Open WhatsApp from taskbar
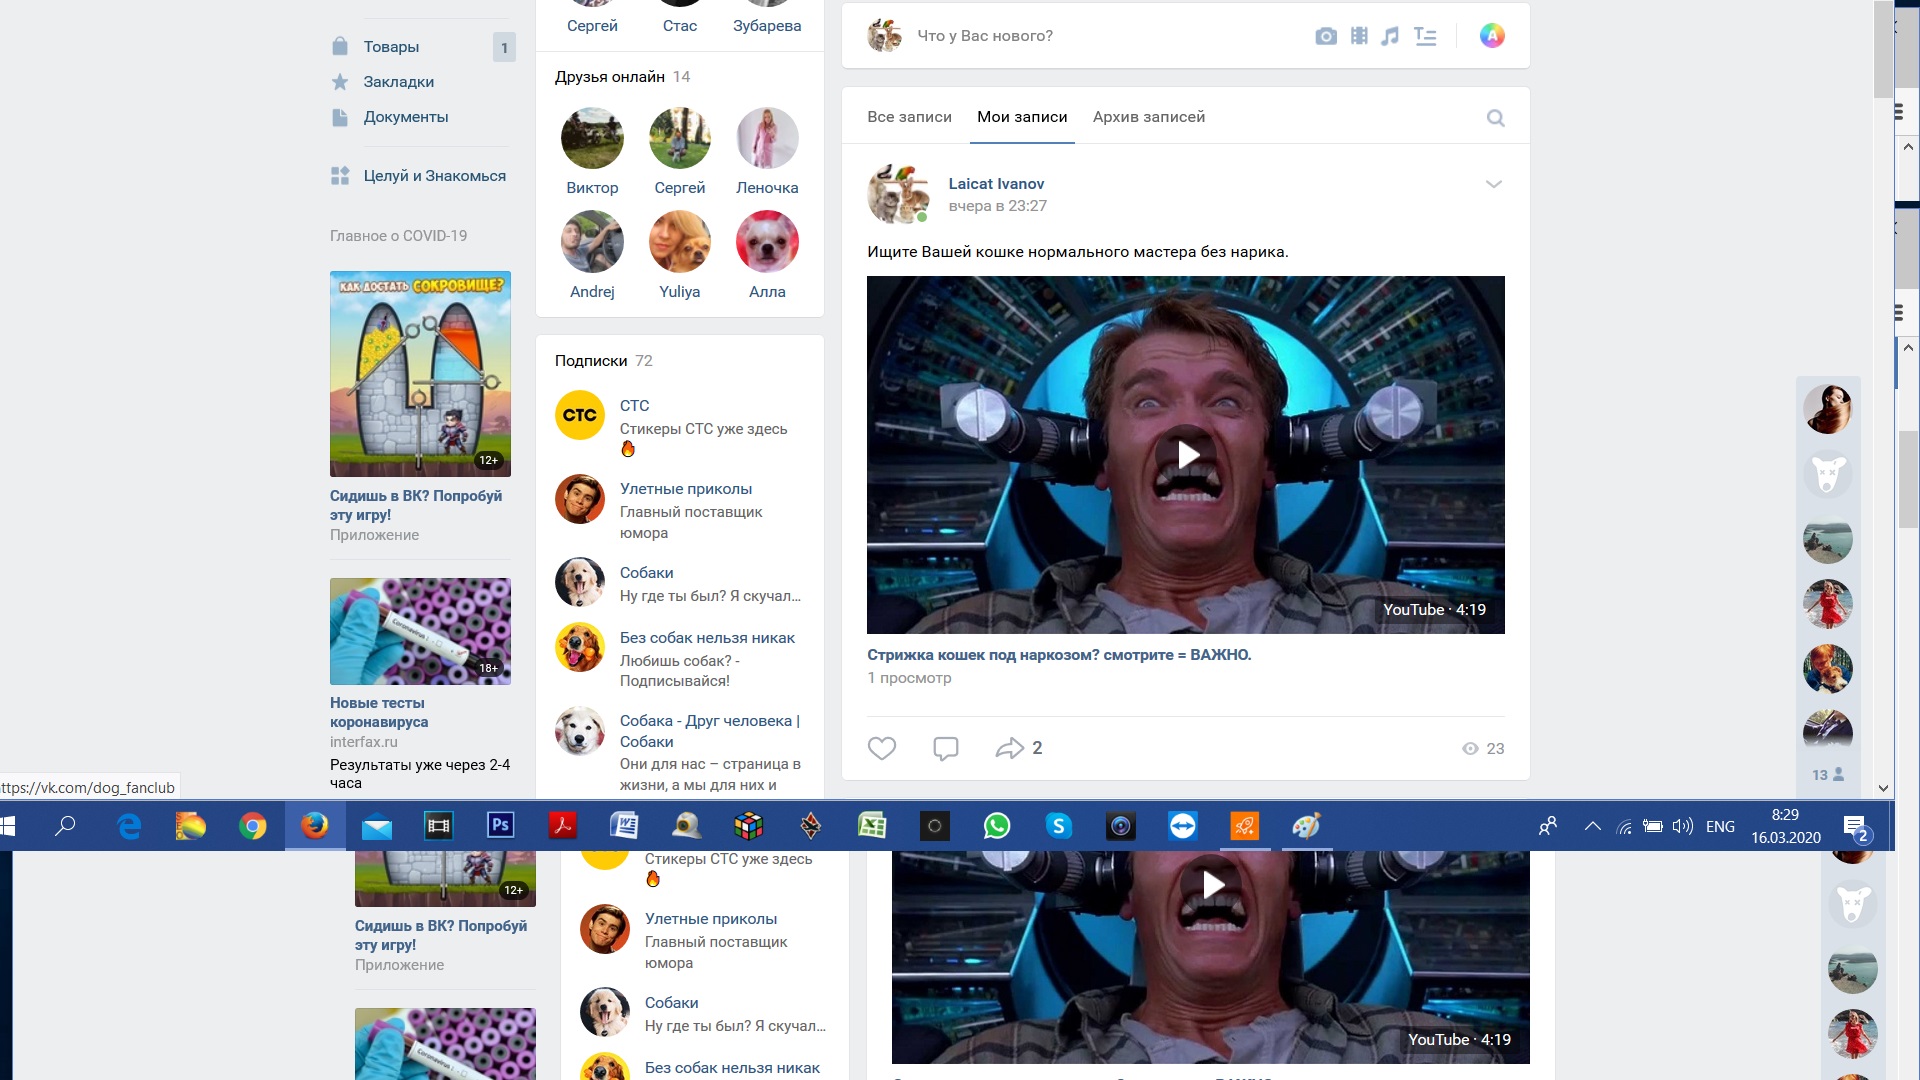This screenshot has width=1920, height=1080. 997,826
